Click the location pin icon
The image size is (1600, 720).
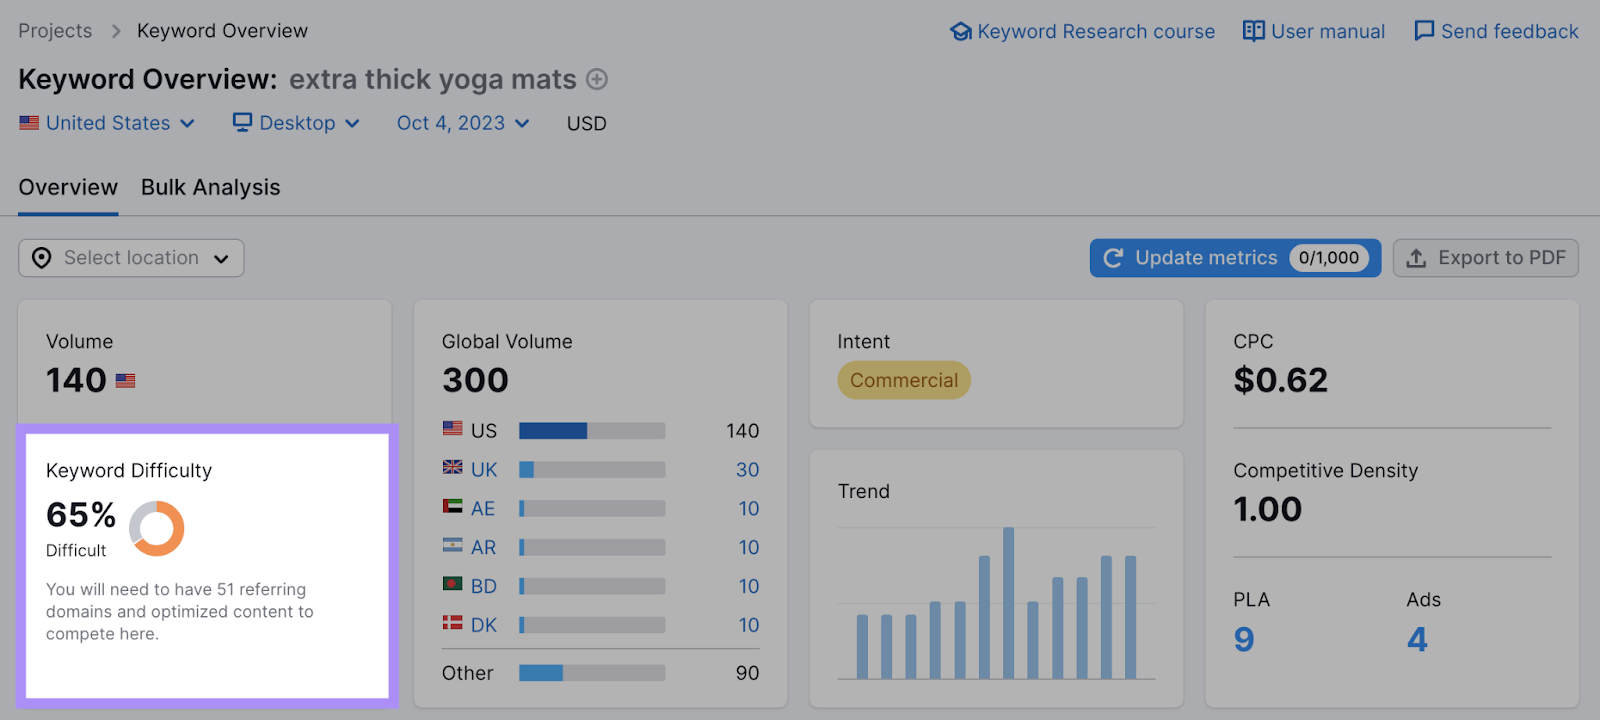42,258
